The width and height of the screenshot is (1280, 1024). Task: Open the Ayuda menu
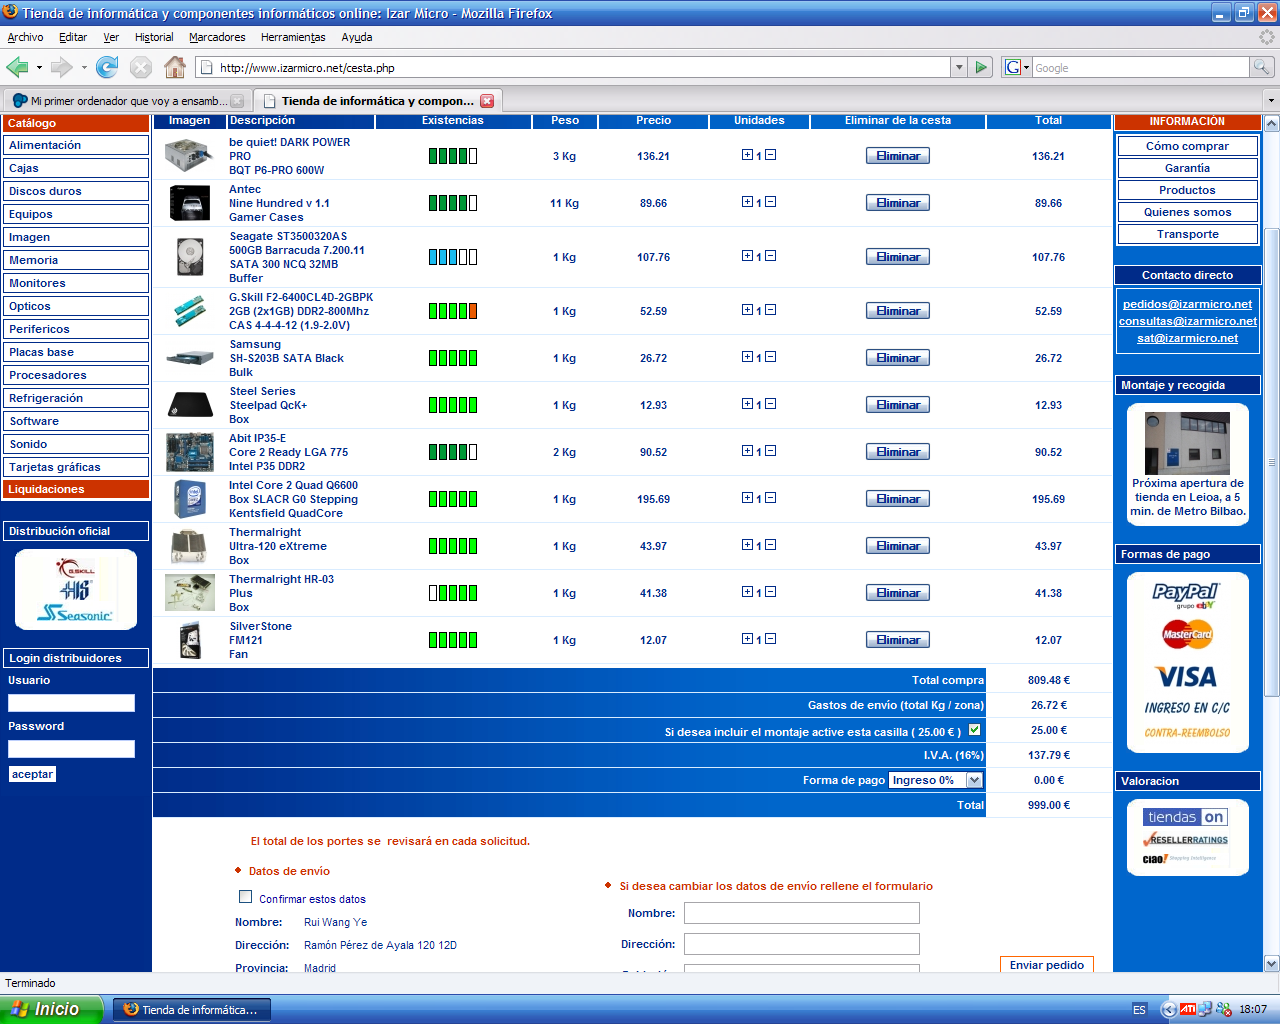click(357, 37)
